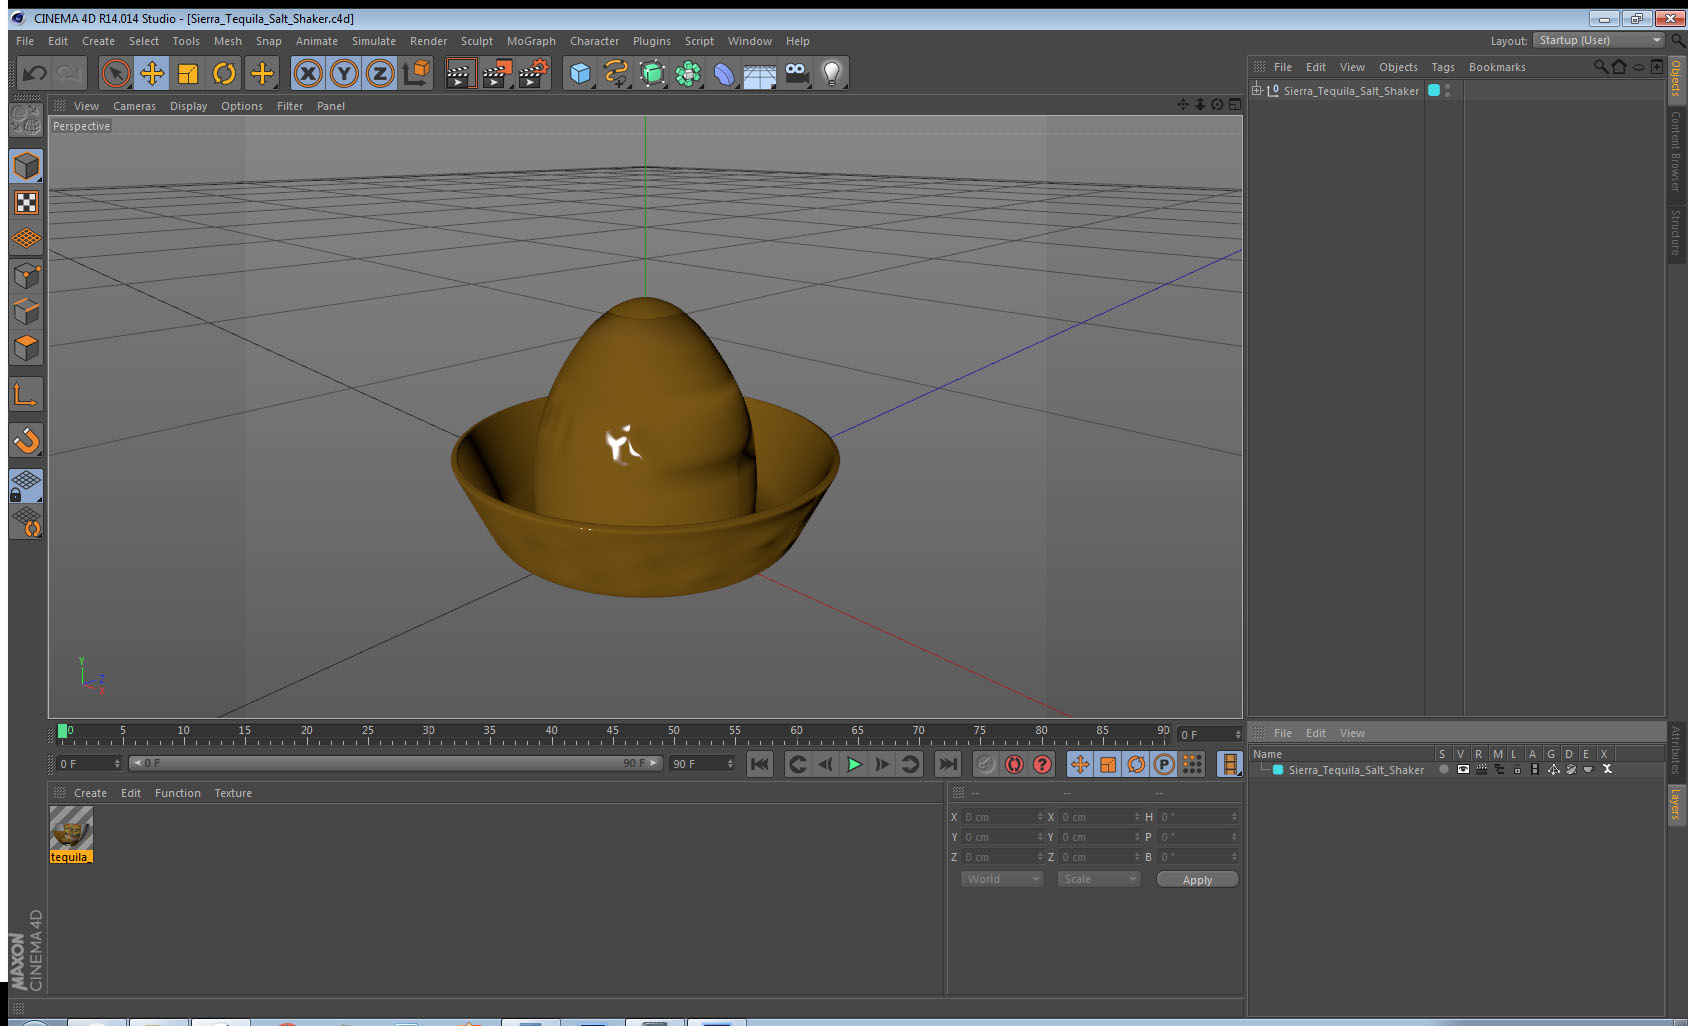
Task: Click the end frame 90 F field
Action: pyautogui.click(x=702, y=764)
